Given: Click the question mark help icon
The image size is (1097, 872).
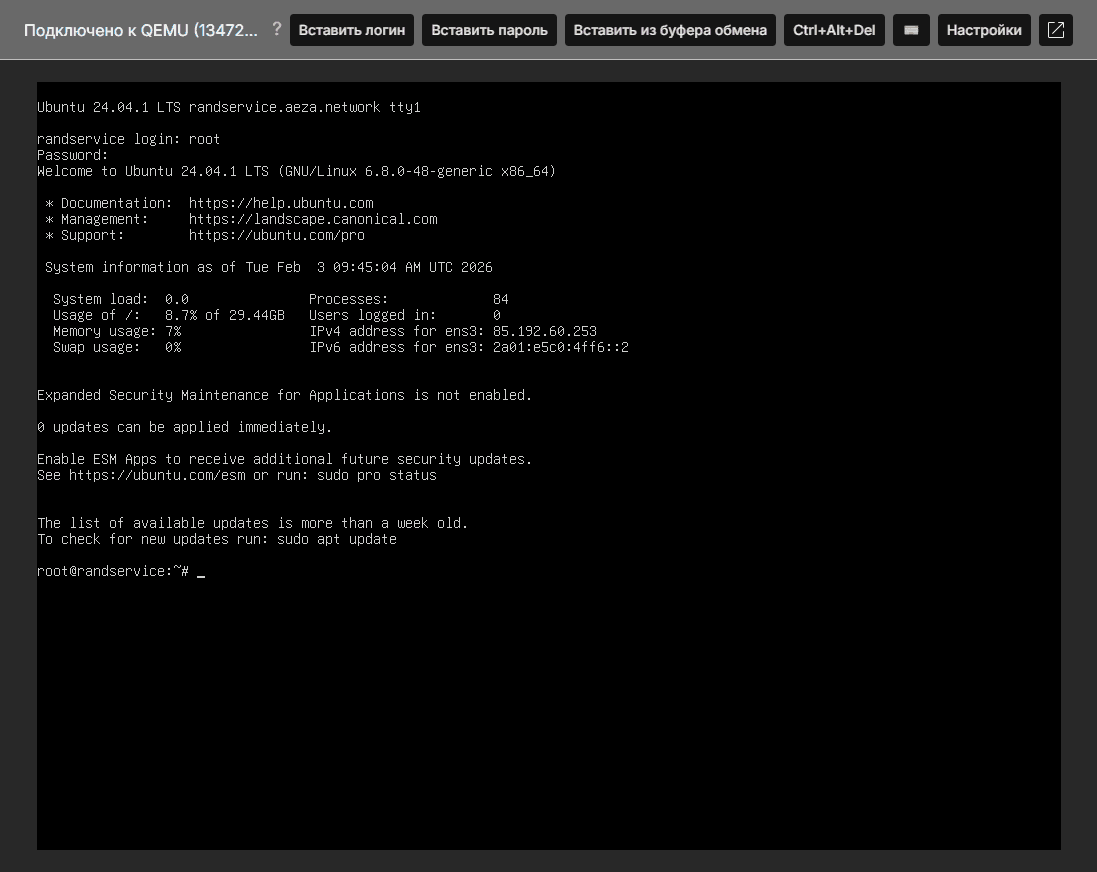Looking at the screenshot, I should click(x=277, y=29).
